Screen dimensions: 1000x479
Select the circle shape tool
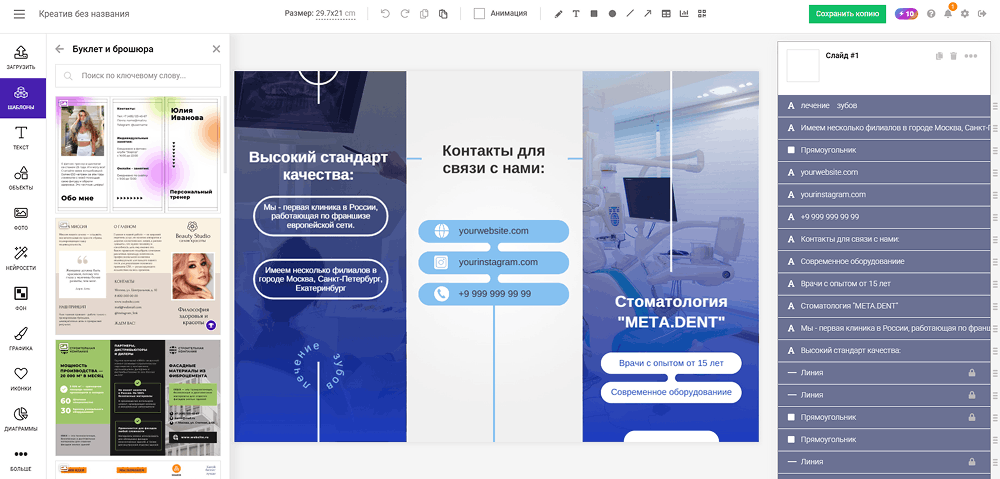click(612, 13)
